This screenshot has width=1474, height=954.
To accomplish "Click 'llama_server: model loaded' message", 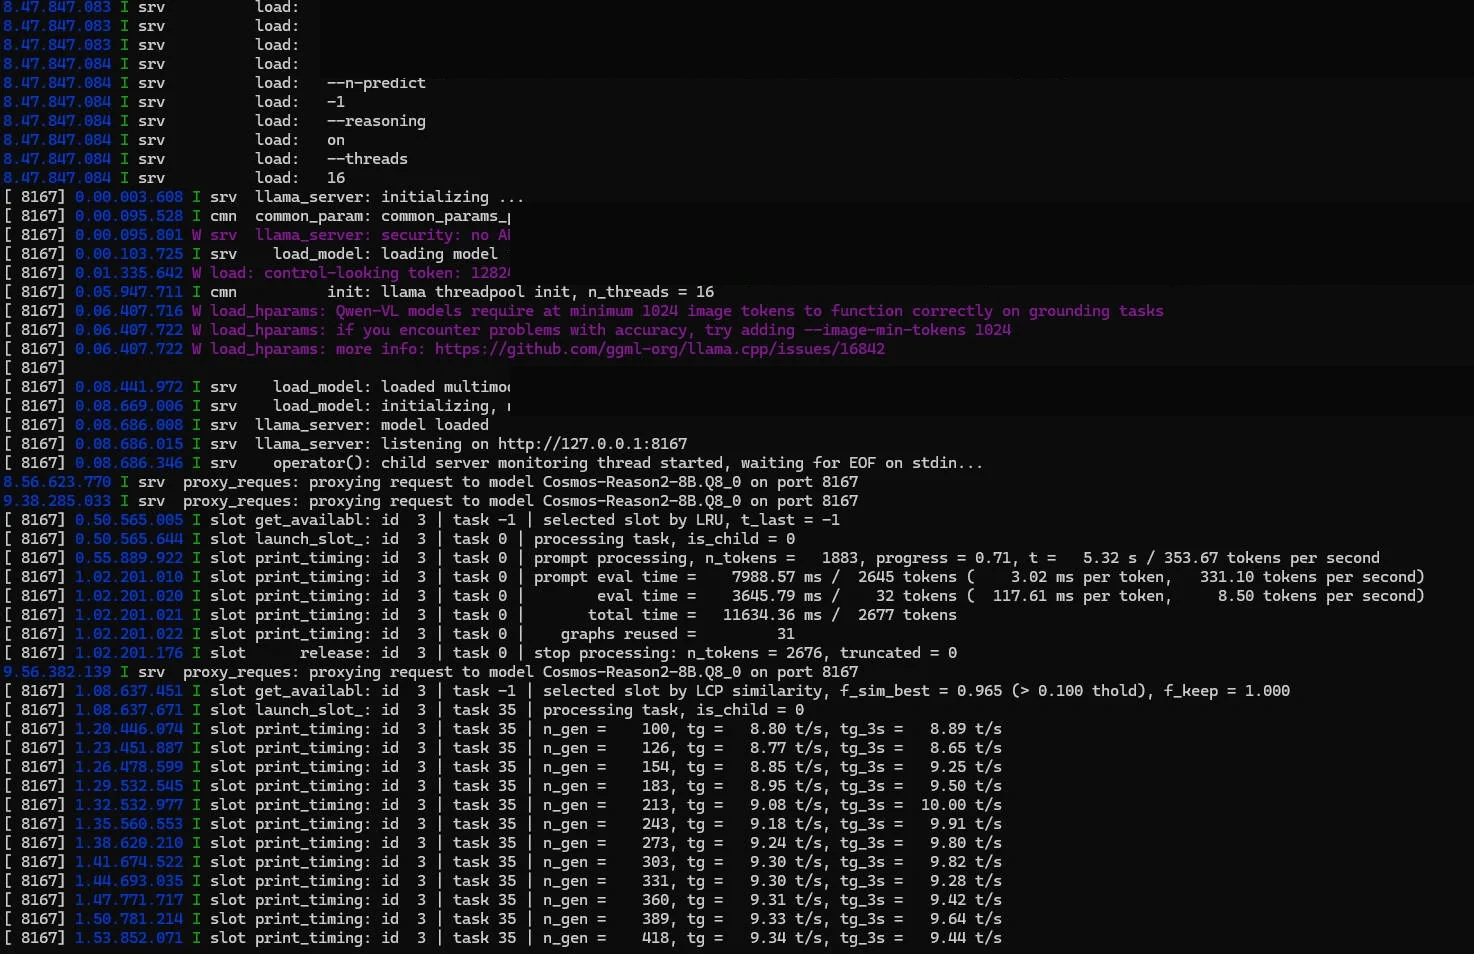I will (372, 425).
